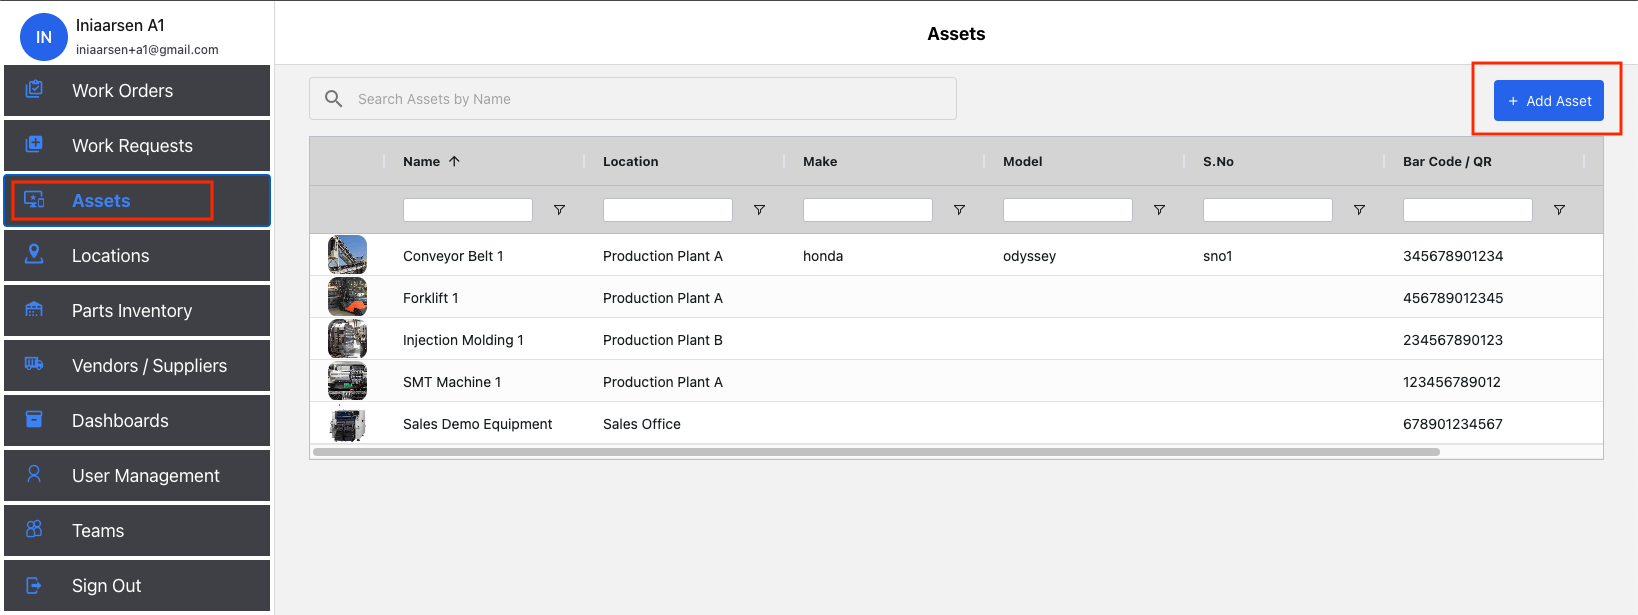Go to Dashboards
The width and height of the screenshot is (1638, 615).
(137, 420)
